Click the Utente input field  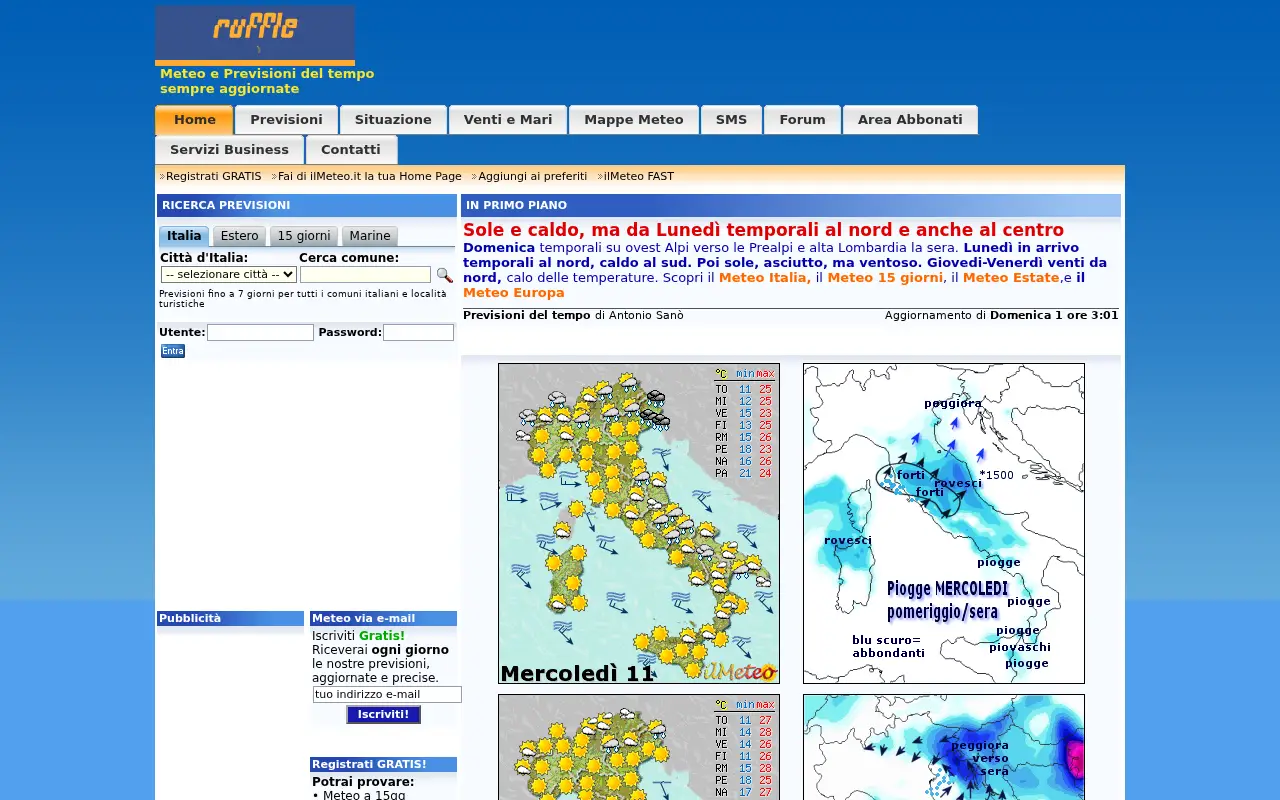point(260,332)
